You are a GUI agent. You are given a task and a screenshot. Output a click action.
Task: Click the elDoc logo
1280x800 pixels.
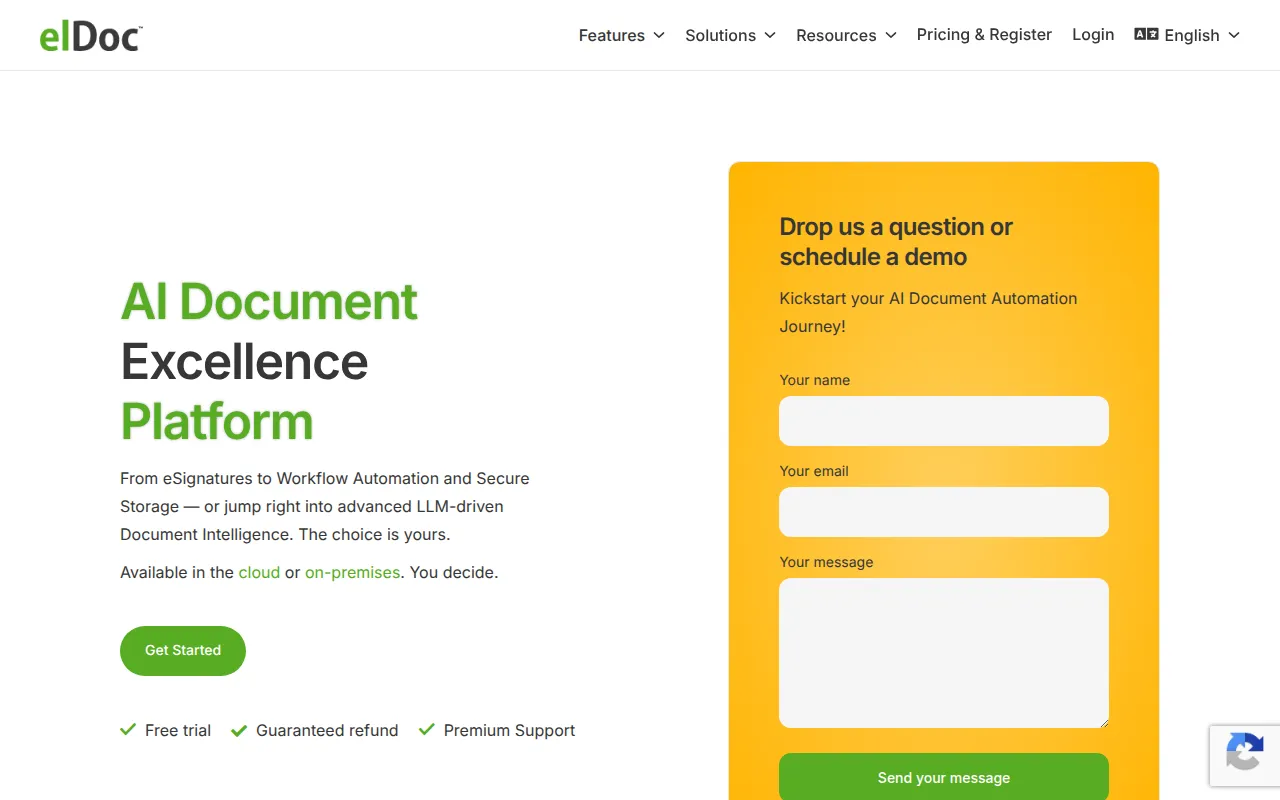91,36
